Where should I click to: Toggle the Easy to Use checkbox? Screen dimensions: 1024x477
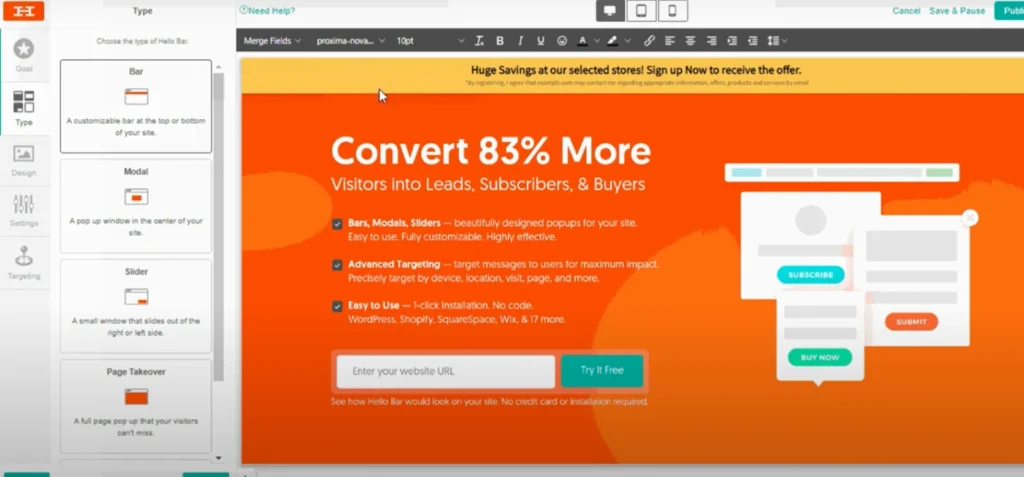coord(337,306)
